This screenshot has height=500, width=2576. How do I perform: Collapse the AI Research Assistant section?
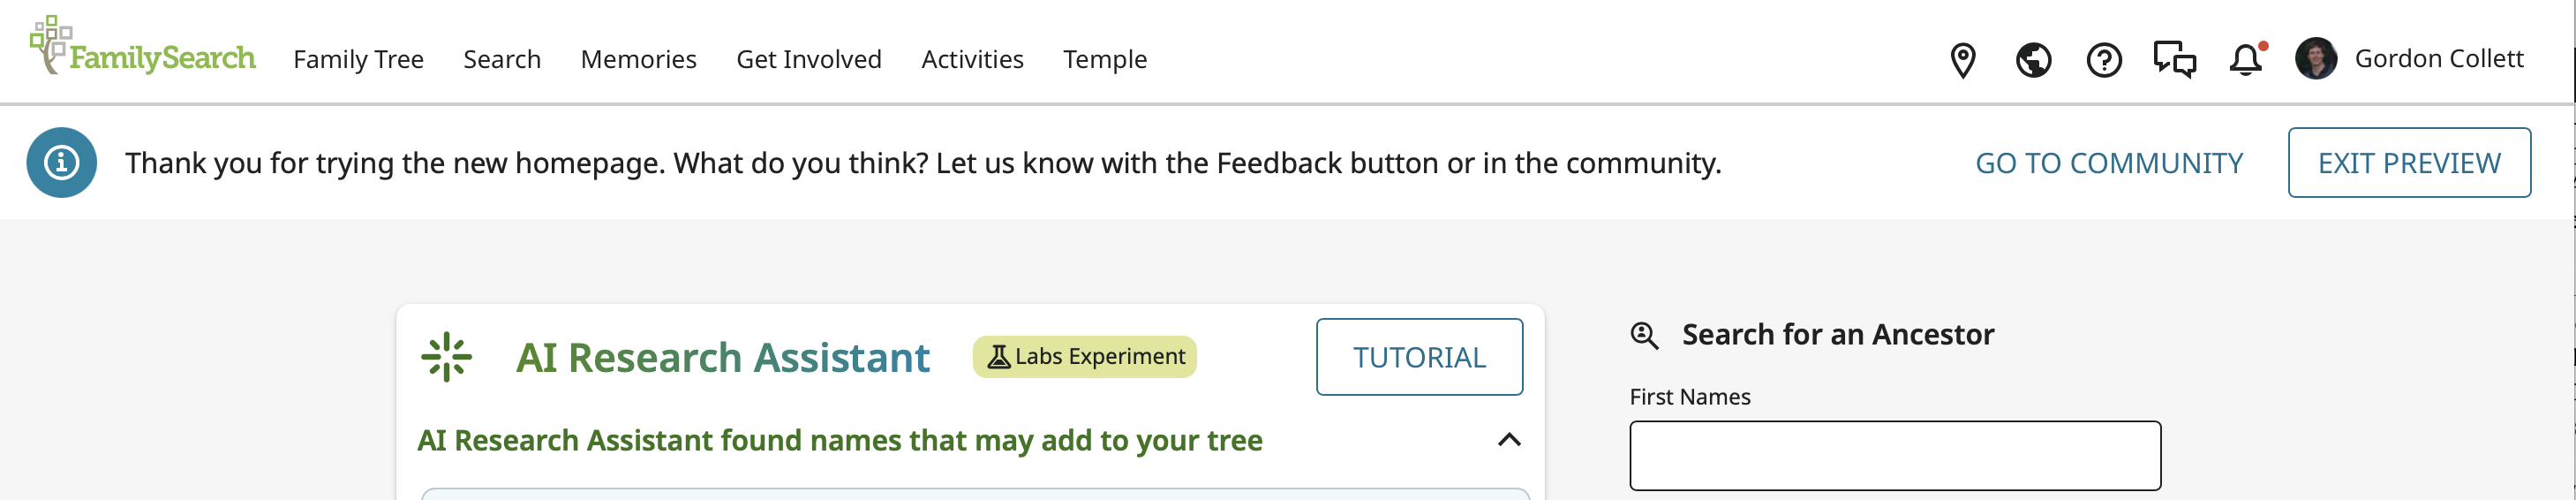coord(1509,440)
